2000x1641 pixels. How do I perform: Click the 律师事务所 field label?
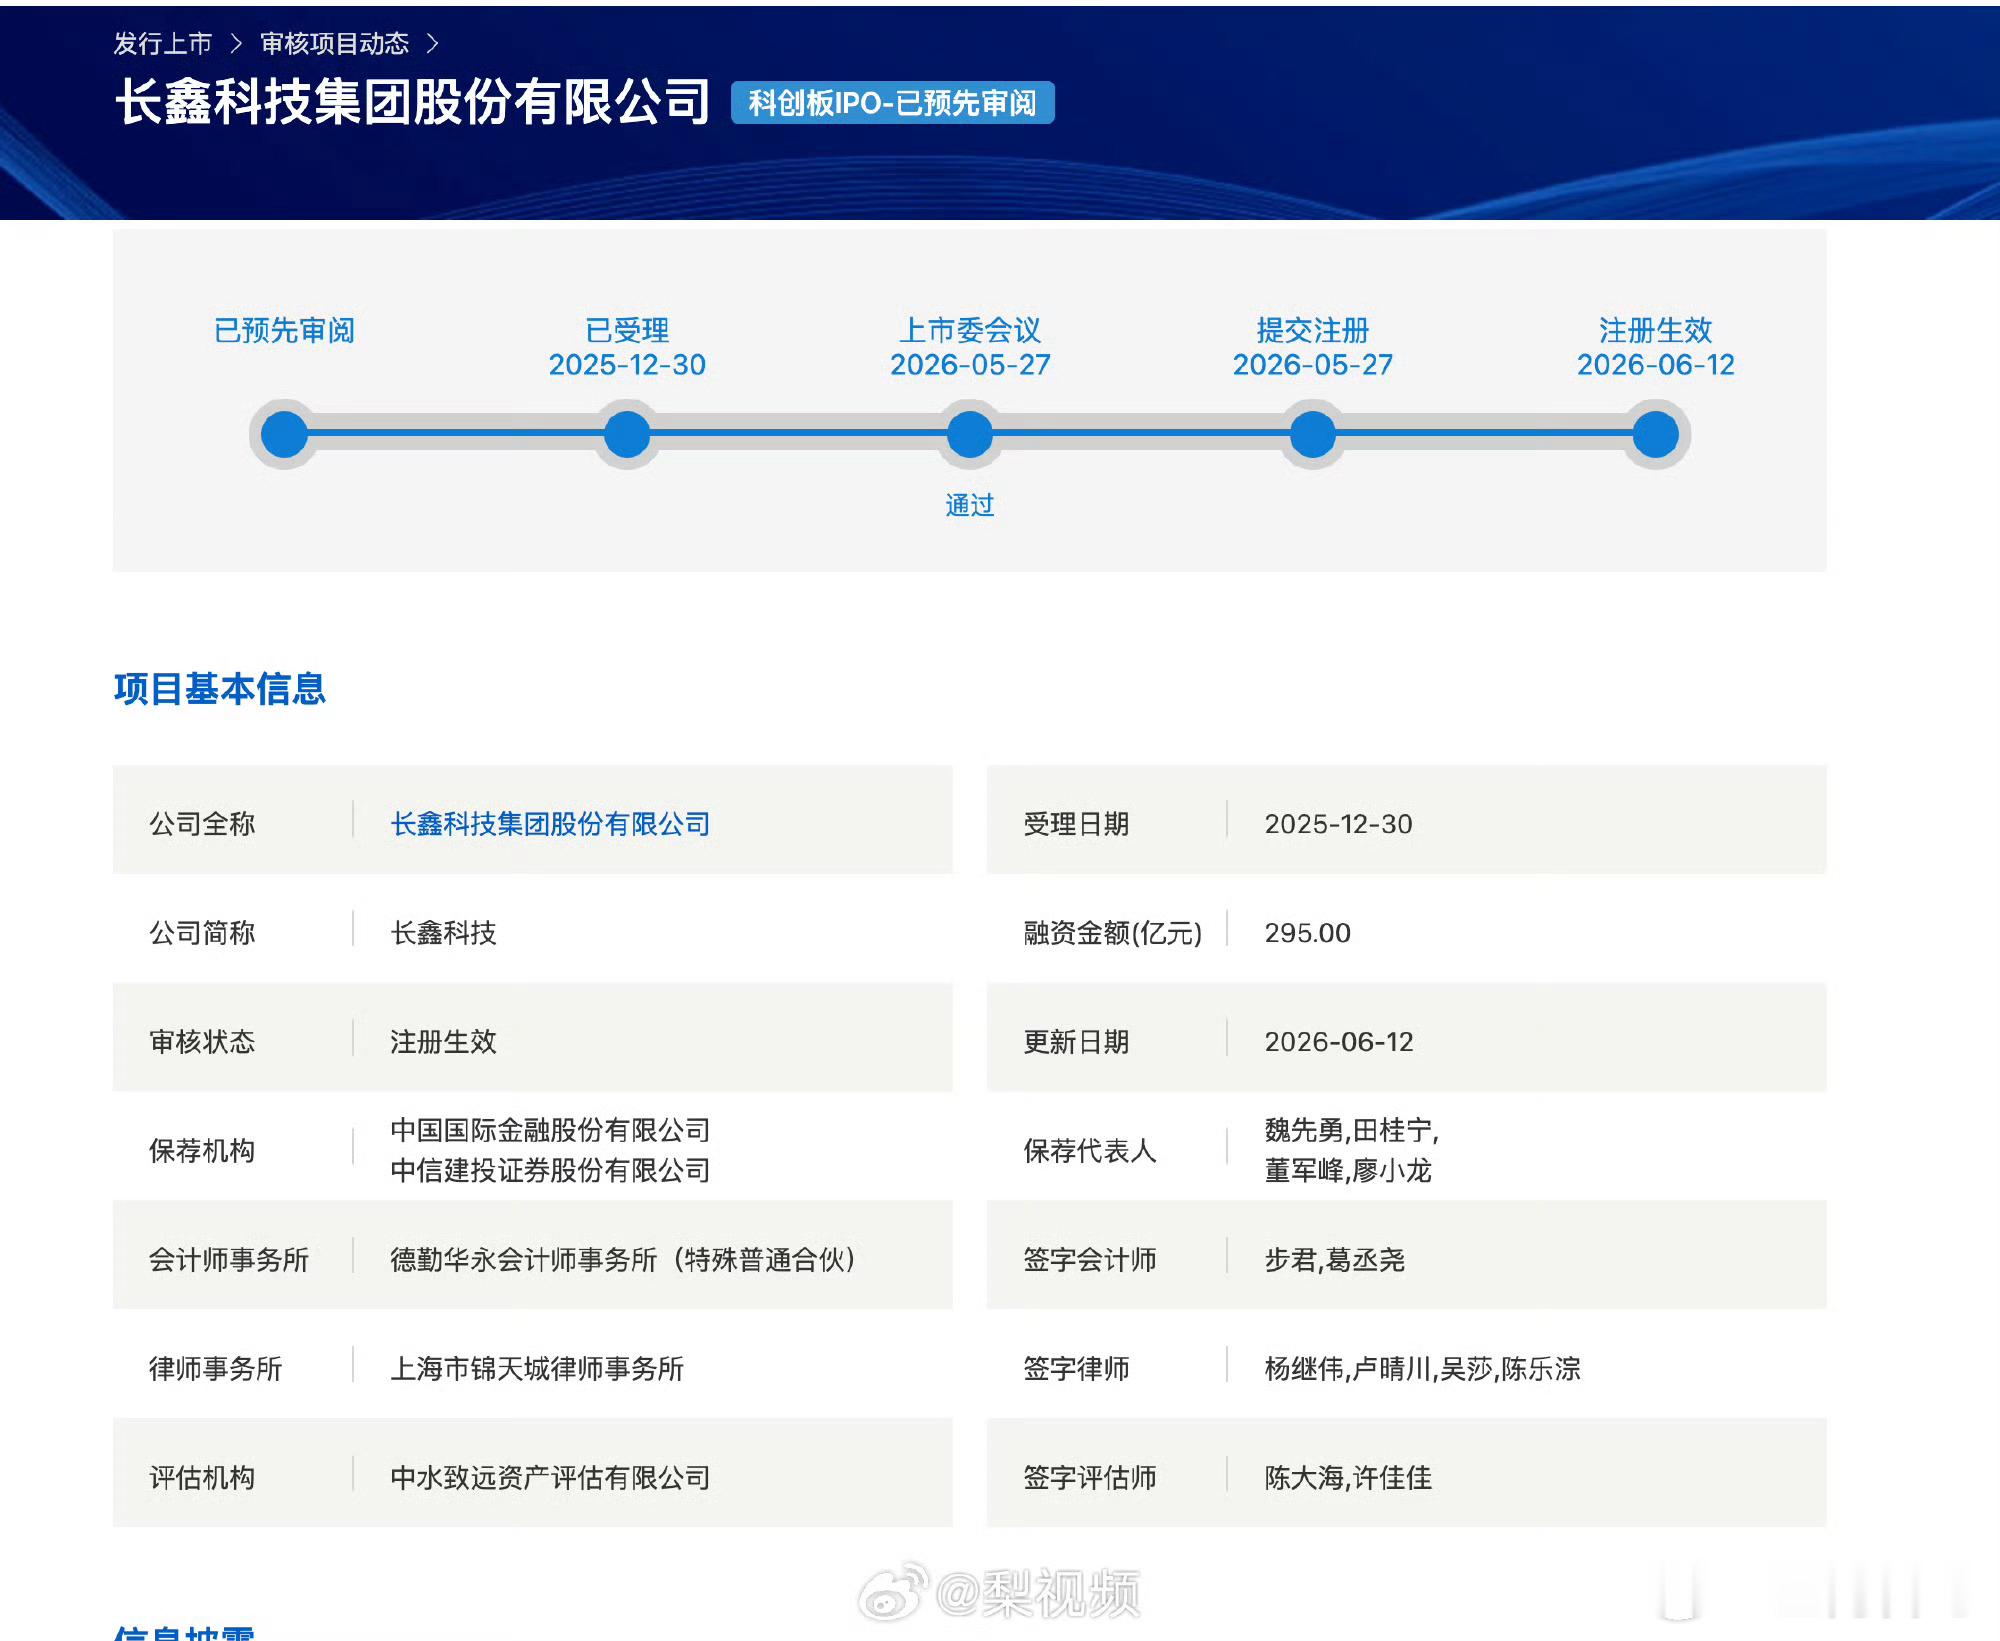(x=216, y=1369)
